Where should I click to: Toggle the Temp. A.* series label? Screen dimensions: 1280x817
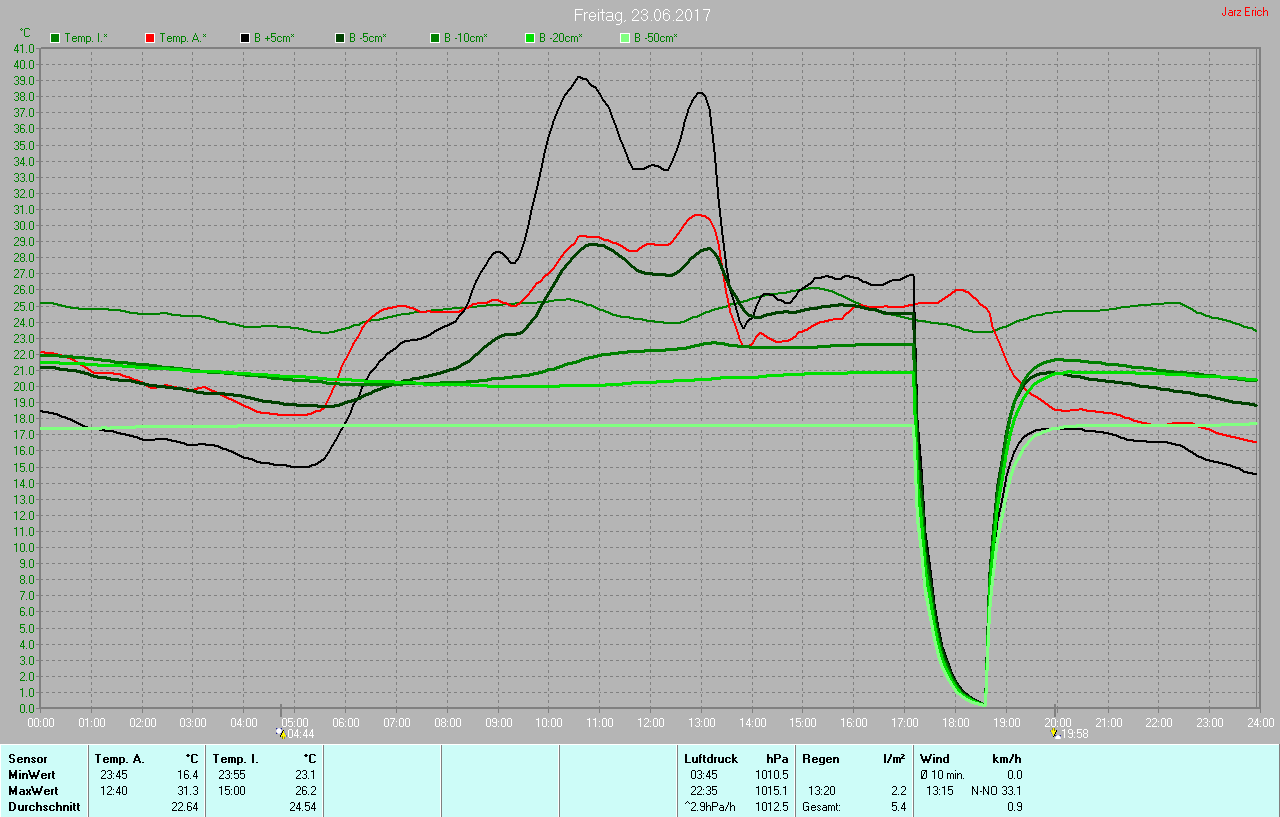click(182, 38)
